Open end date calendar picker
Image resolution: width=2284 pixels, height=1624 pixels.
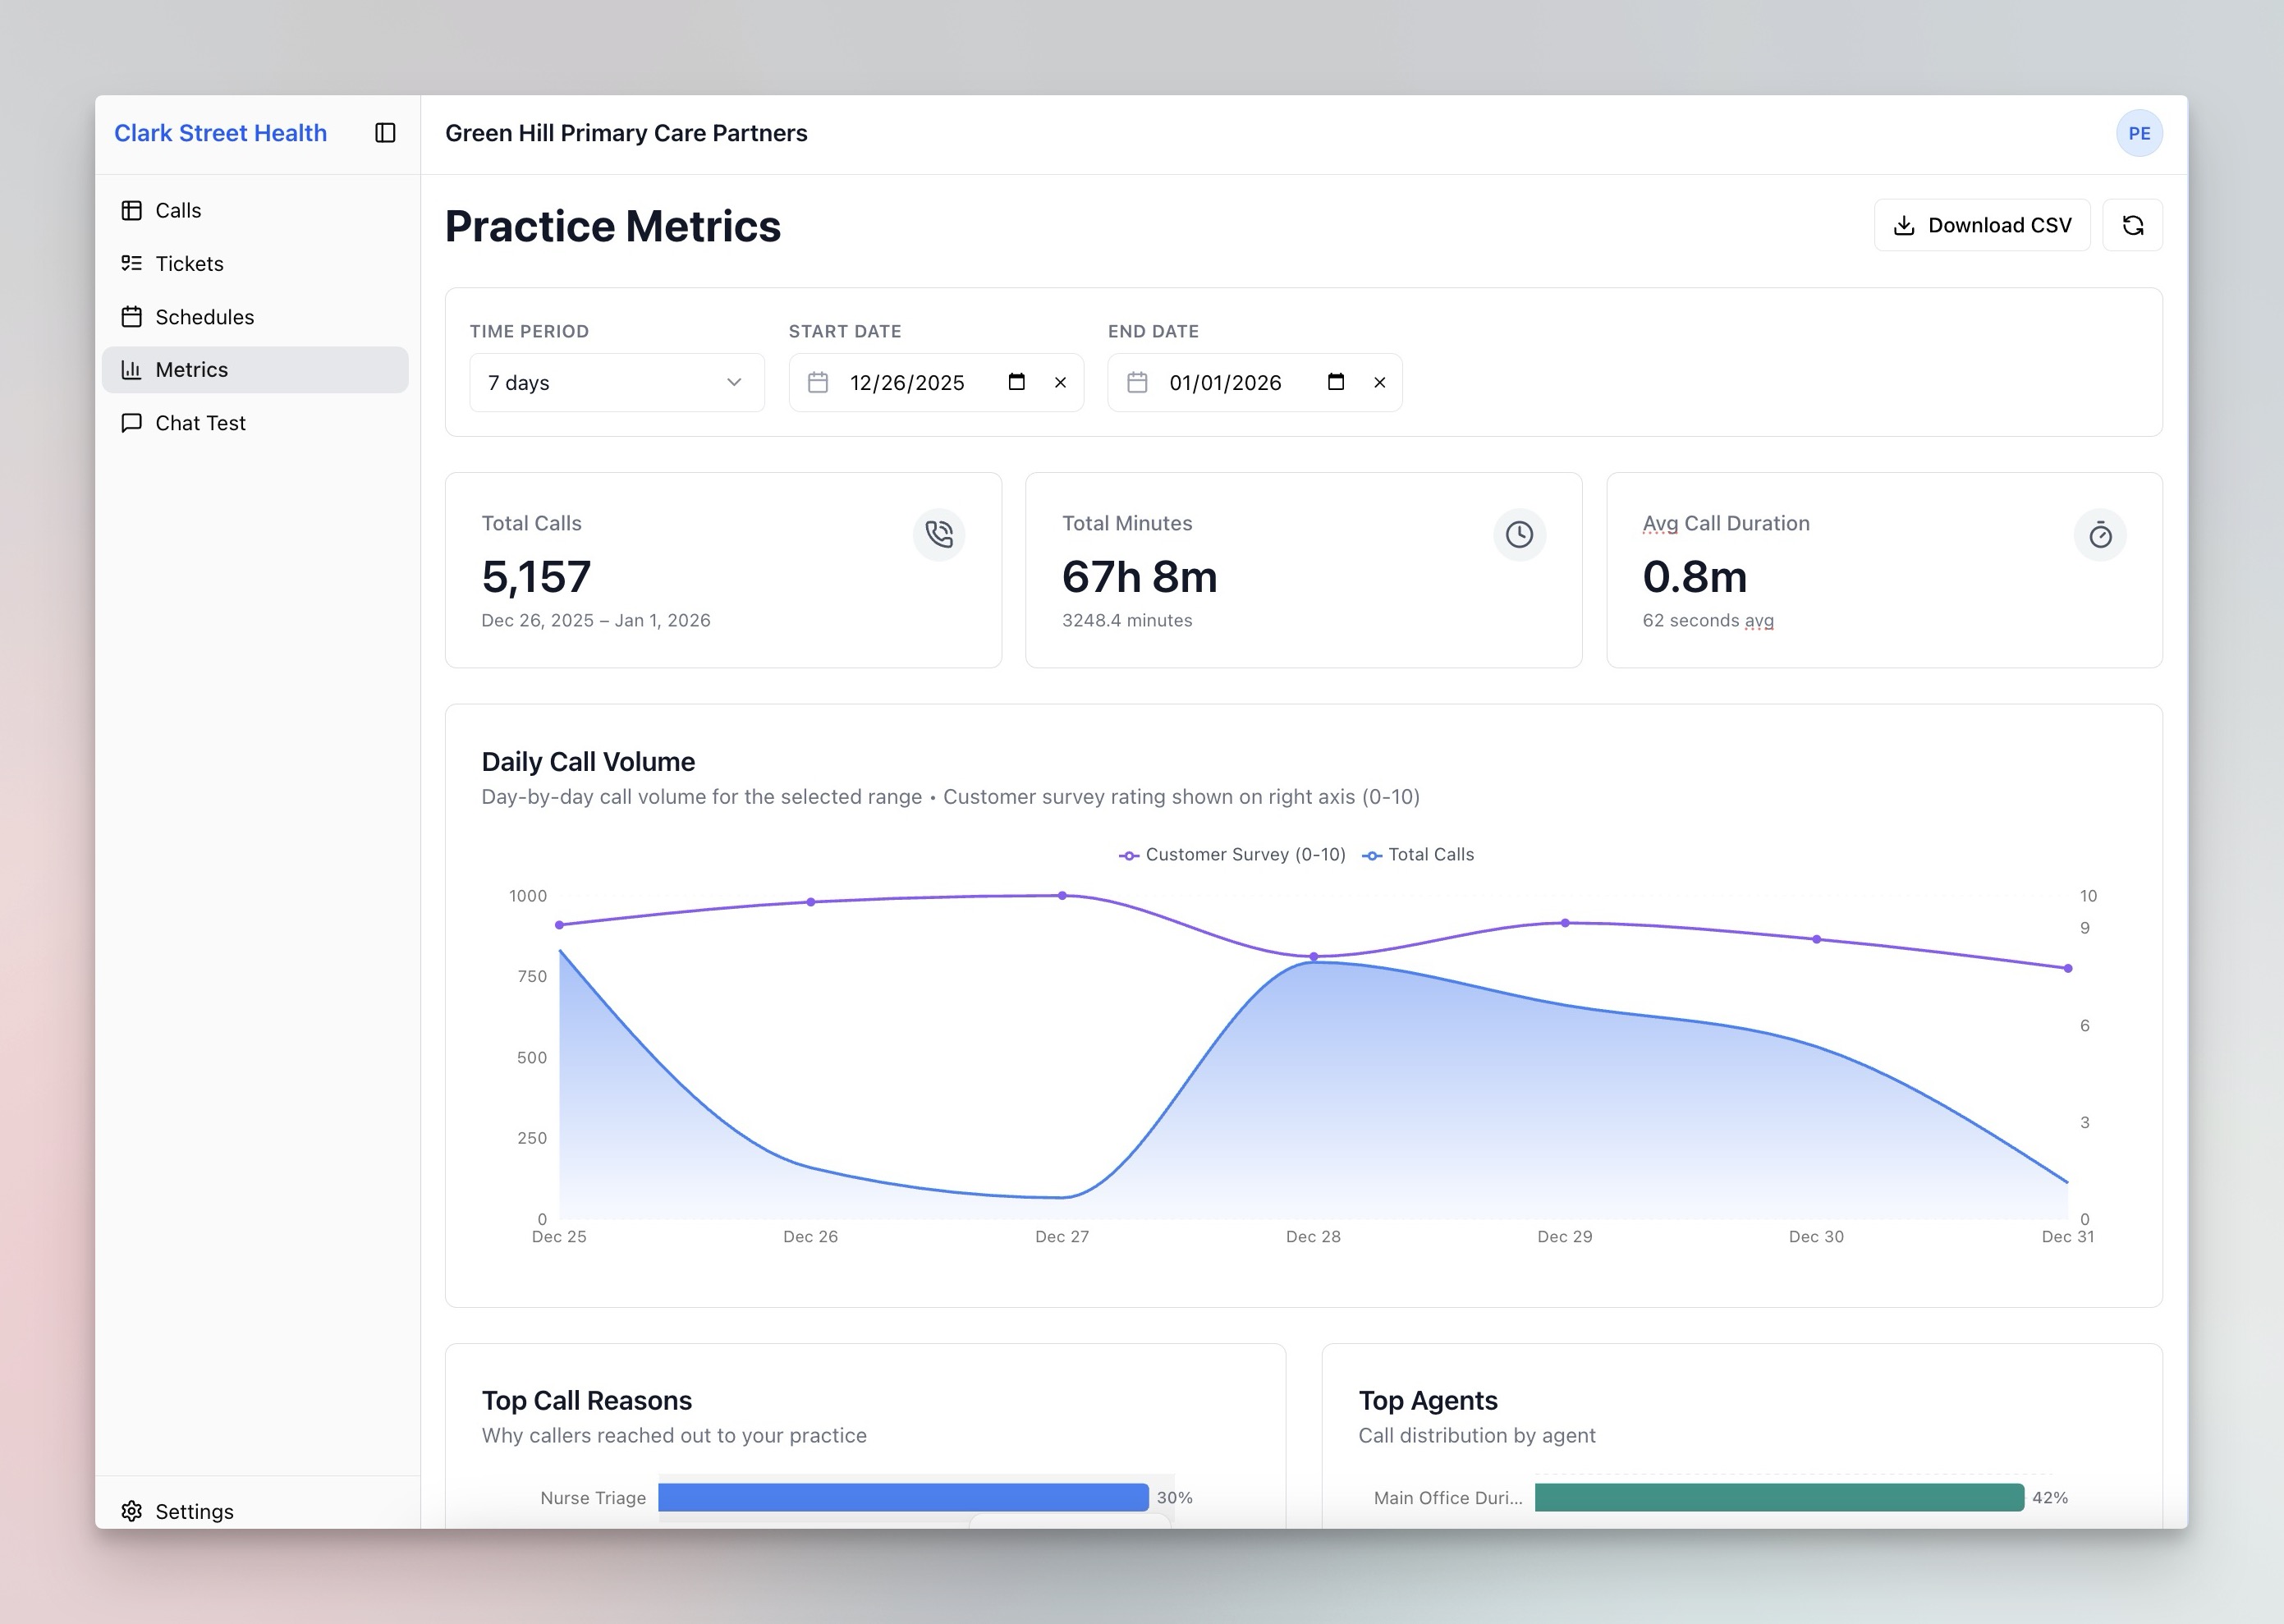(x=1335, y=382)
